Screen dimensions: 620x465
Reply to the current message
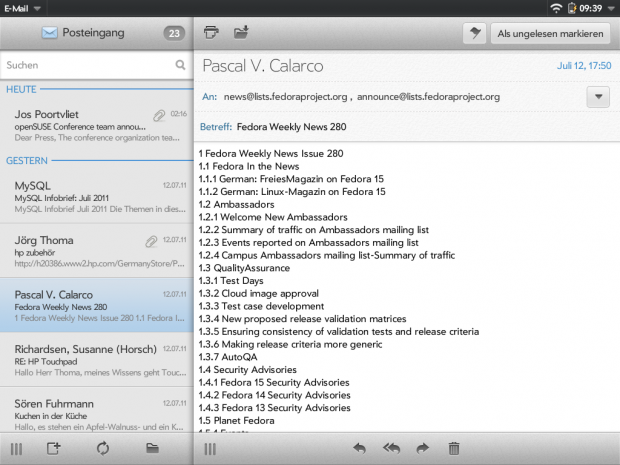(x=360, y=449)
